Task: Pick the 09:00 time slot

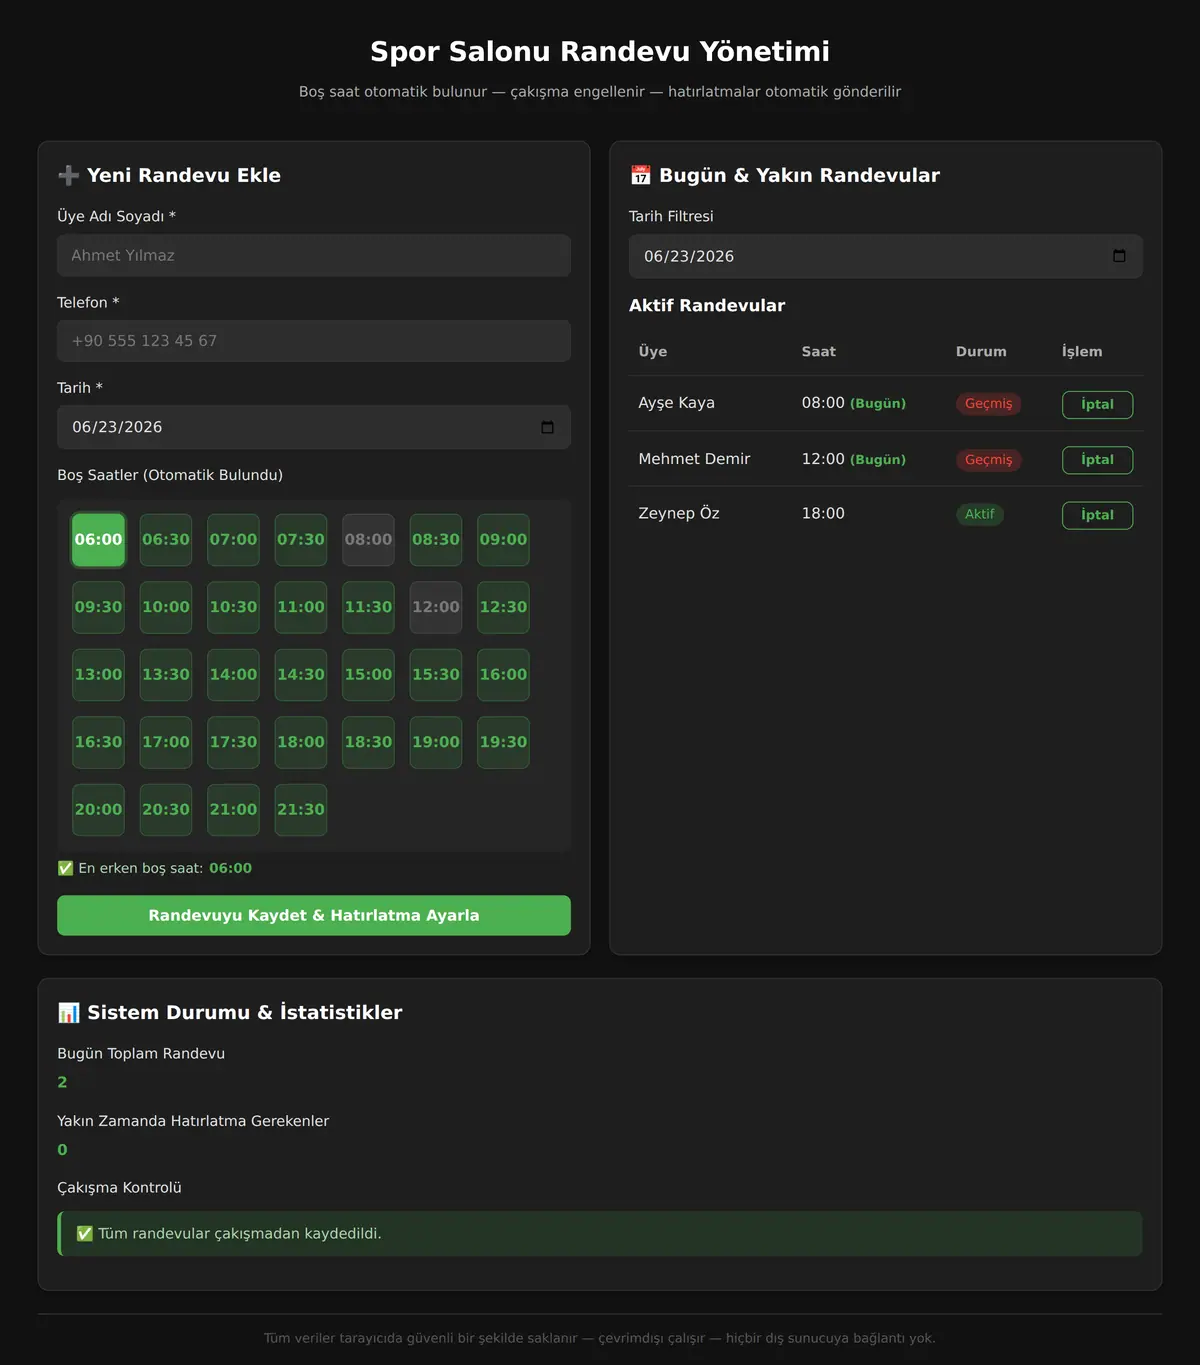Action: [503, 540]
